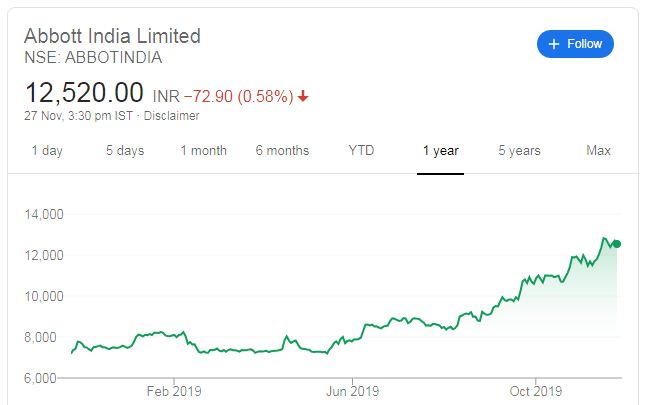Select the Max range tab
This screenshot has width=648, height=405.
(598, 151)
